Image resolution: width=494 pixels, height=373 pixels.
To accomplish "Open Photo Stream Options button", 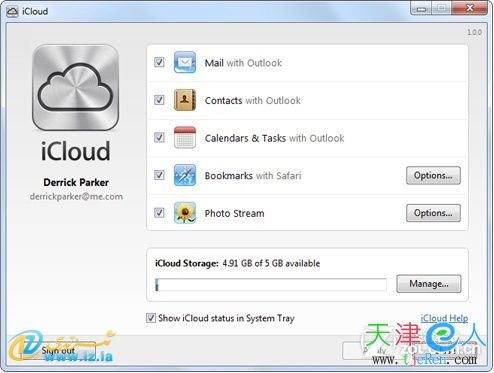I will pos(433,213).
